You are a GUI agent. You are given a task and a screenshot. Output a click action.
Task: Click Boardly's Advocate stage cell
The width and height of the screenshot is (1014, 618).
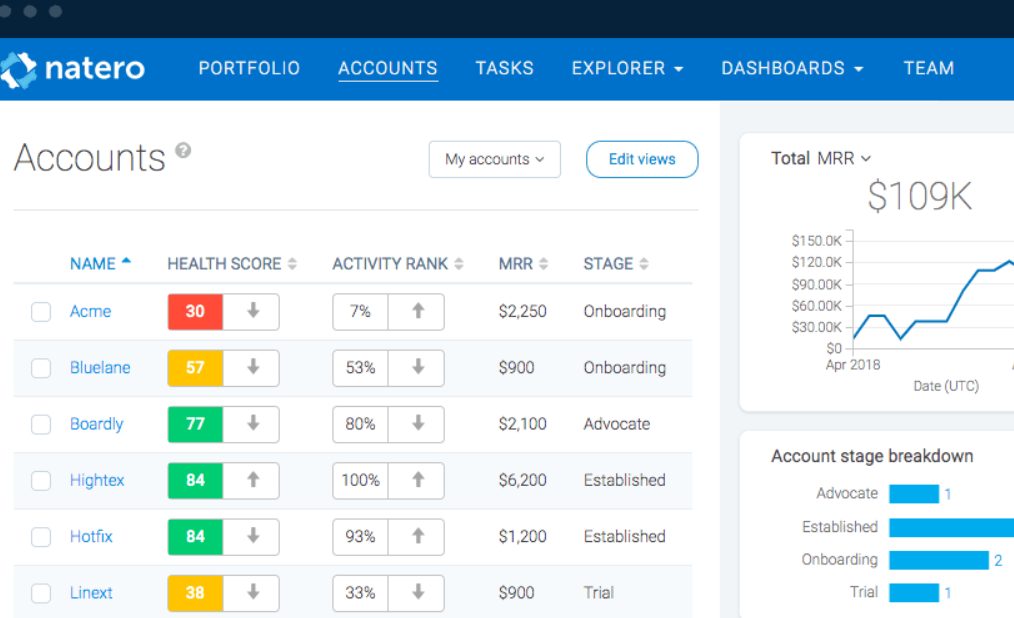tap(617, 424)
